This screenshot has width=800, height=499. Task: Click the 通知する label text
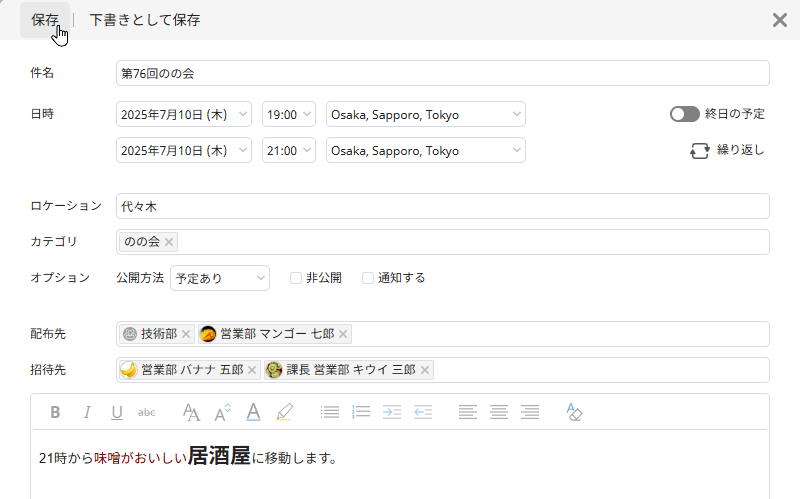[x=402, y=278]
